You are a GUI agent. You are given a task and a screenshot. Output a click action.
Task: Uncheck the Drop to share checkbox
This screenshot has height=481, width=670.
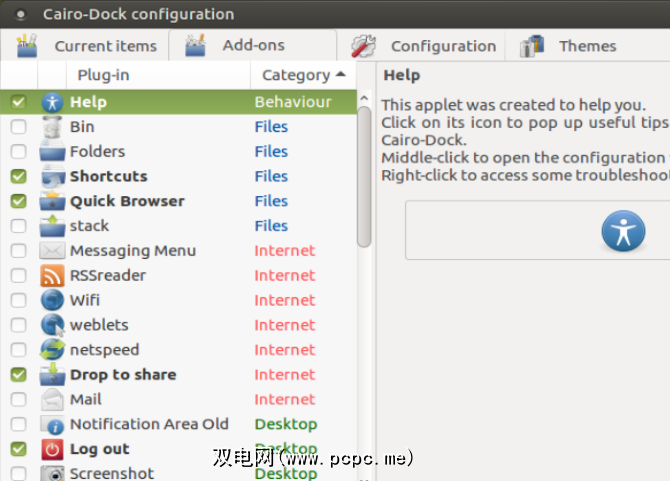point(19,375)
